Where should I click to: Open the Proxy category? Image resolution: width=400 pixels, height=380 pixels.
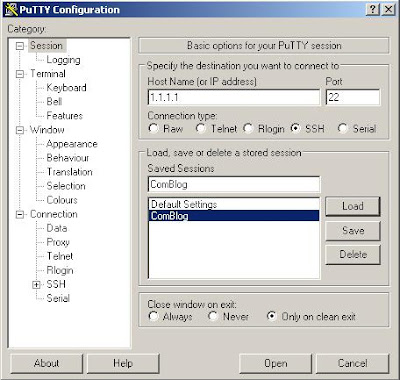[58, 242]
